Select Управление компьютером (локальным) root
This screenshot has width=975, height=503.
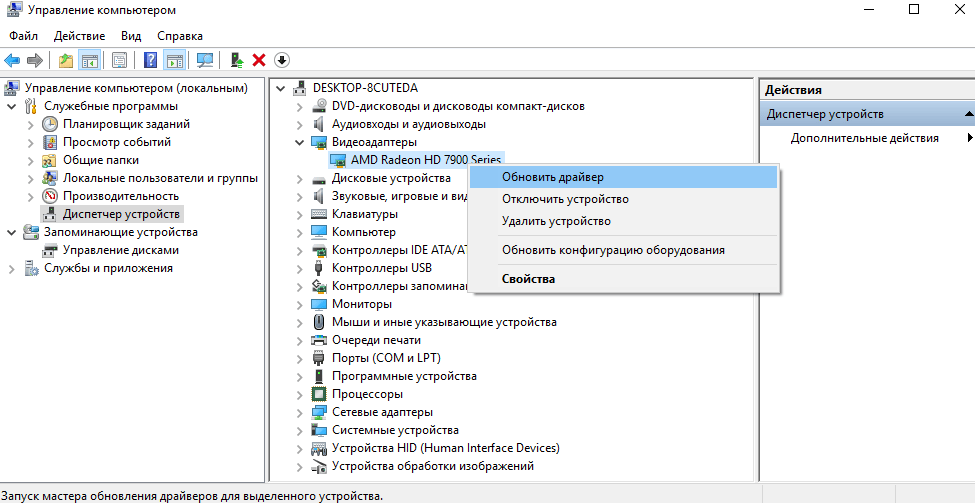(x=136, y=88)
